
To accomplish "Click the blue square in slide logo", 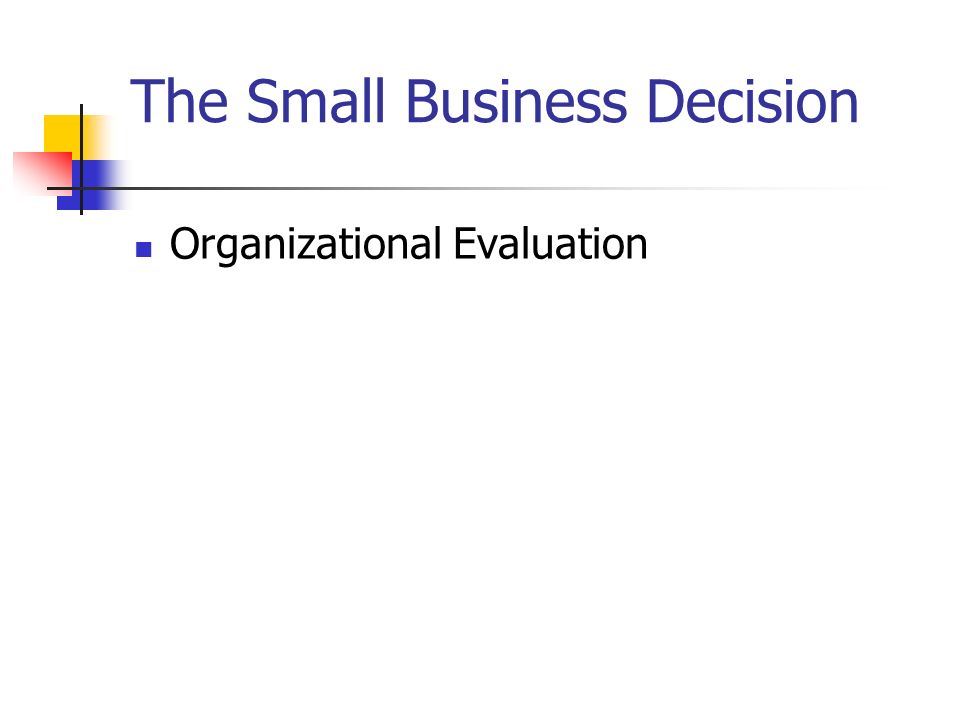I will click(x=92, y=185).
